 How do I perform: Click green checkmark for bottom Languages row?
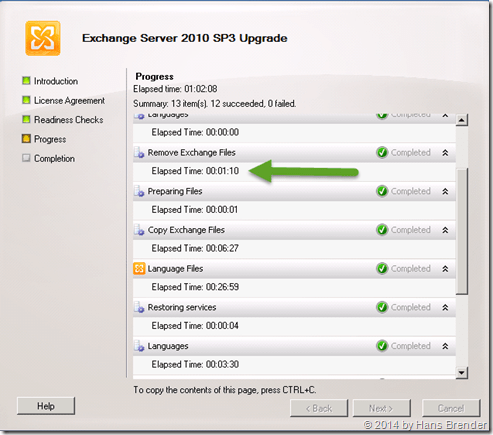click(382, 346)
